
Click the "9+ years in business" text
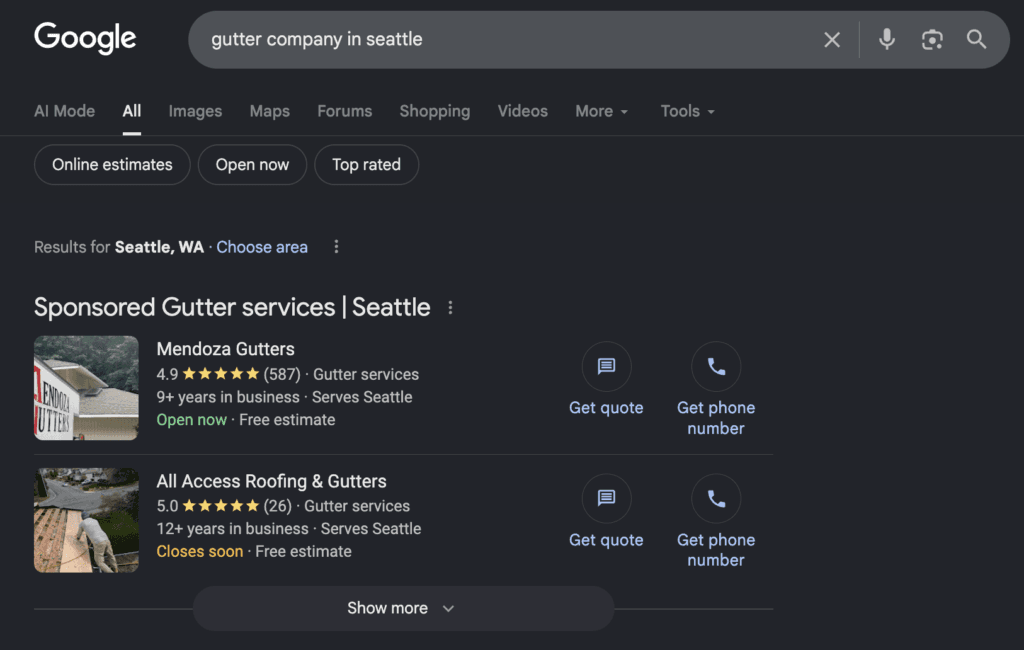click(228, 397)
